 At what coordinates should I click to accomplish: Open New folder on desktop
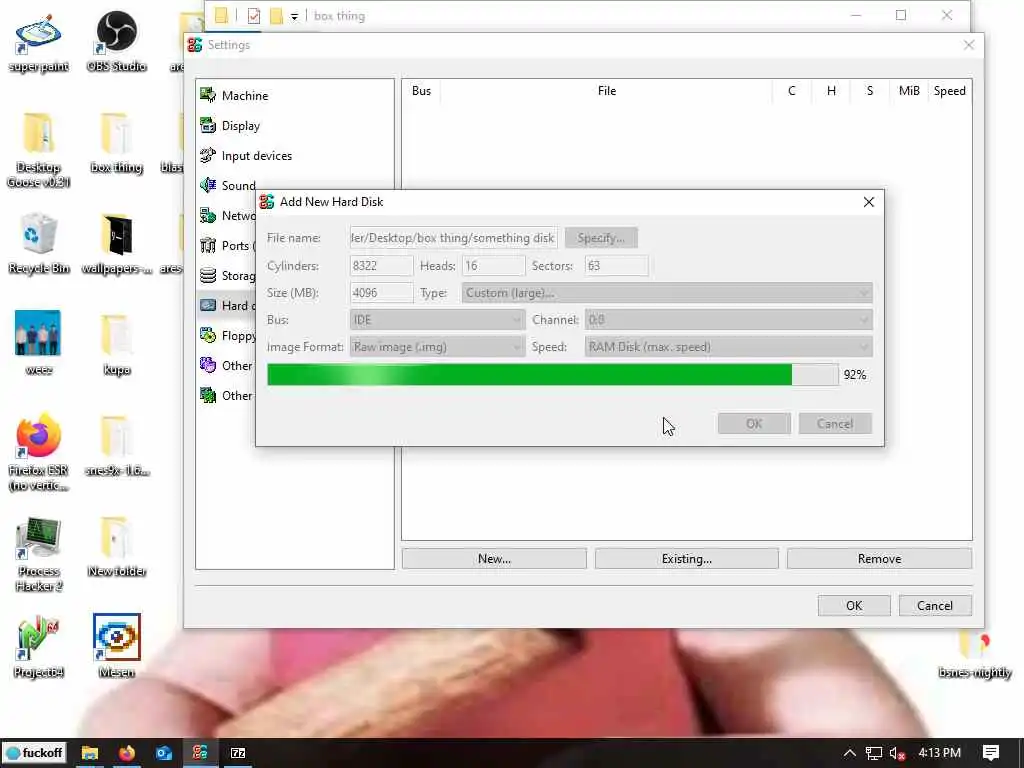point(116,547)
